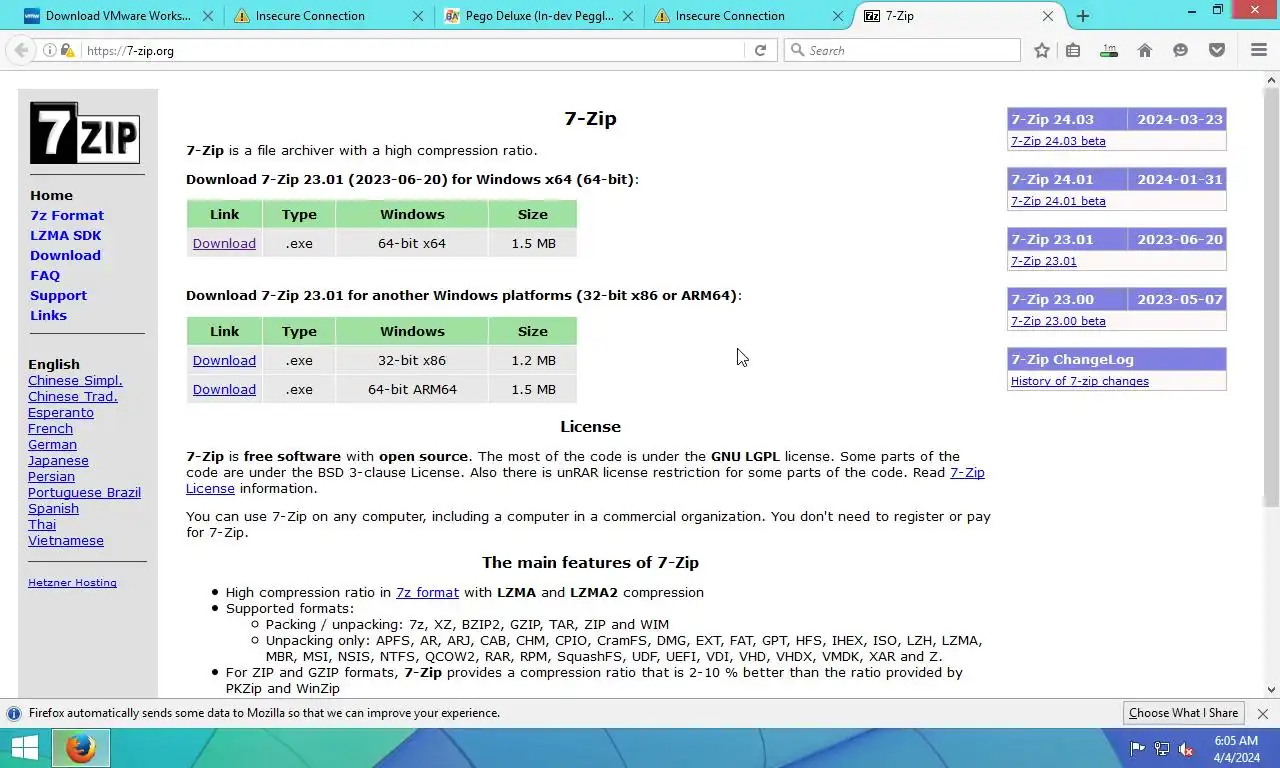Open the site information icon in address bar
1280x768 pixels.
click(x=49, y=50)
